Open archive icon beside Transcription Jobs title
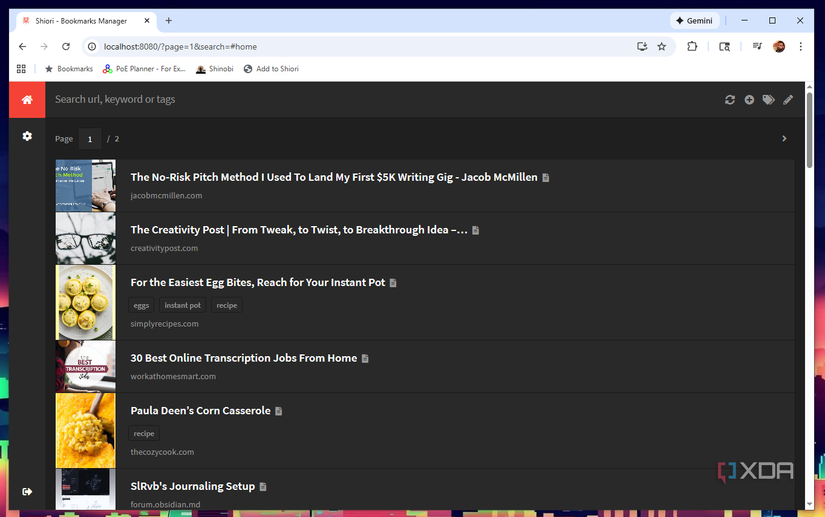The image size is (825, 517). click(x=365, y=359)
